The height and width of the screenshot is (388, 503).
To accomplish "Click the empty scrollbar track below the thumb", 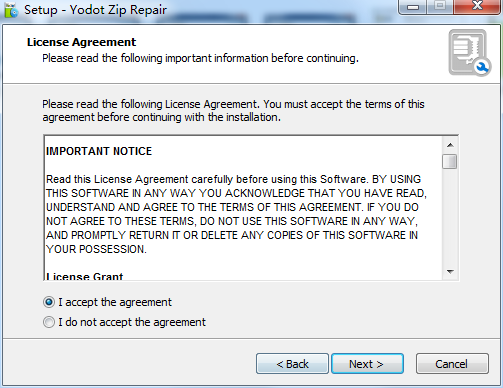I will pyautogui.click(x=450, y=217).
